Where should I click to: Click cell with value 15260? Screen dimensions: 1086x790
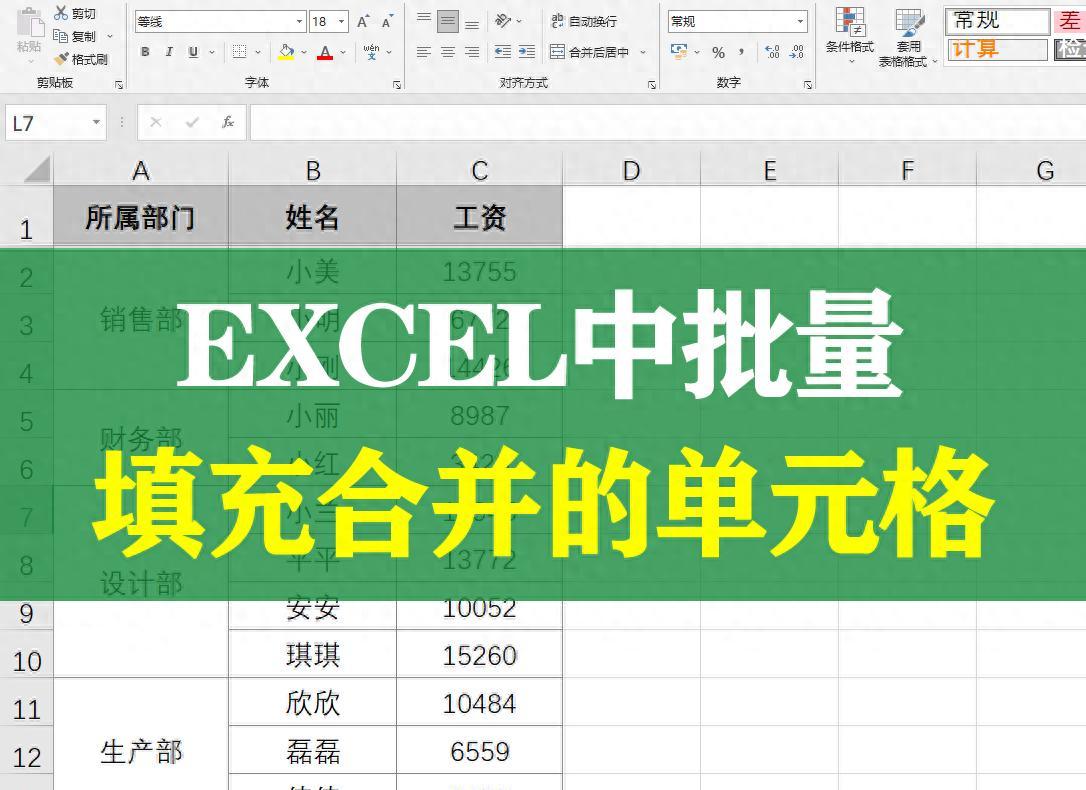pos(479,654)
